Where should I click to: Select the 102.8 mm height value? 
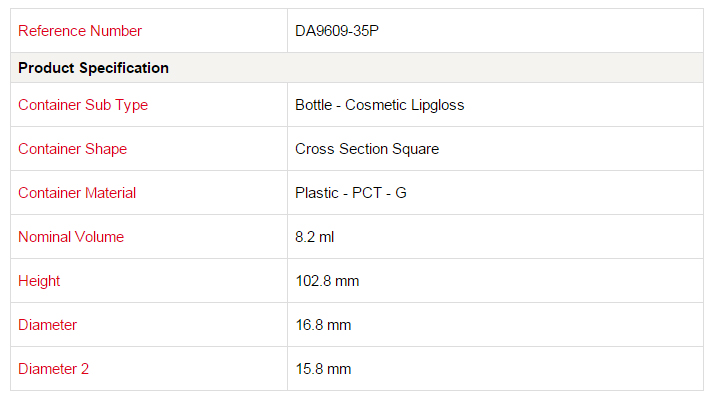pos(327,281)
